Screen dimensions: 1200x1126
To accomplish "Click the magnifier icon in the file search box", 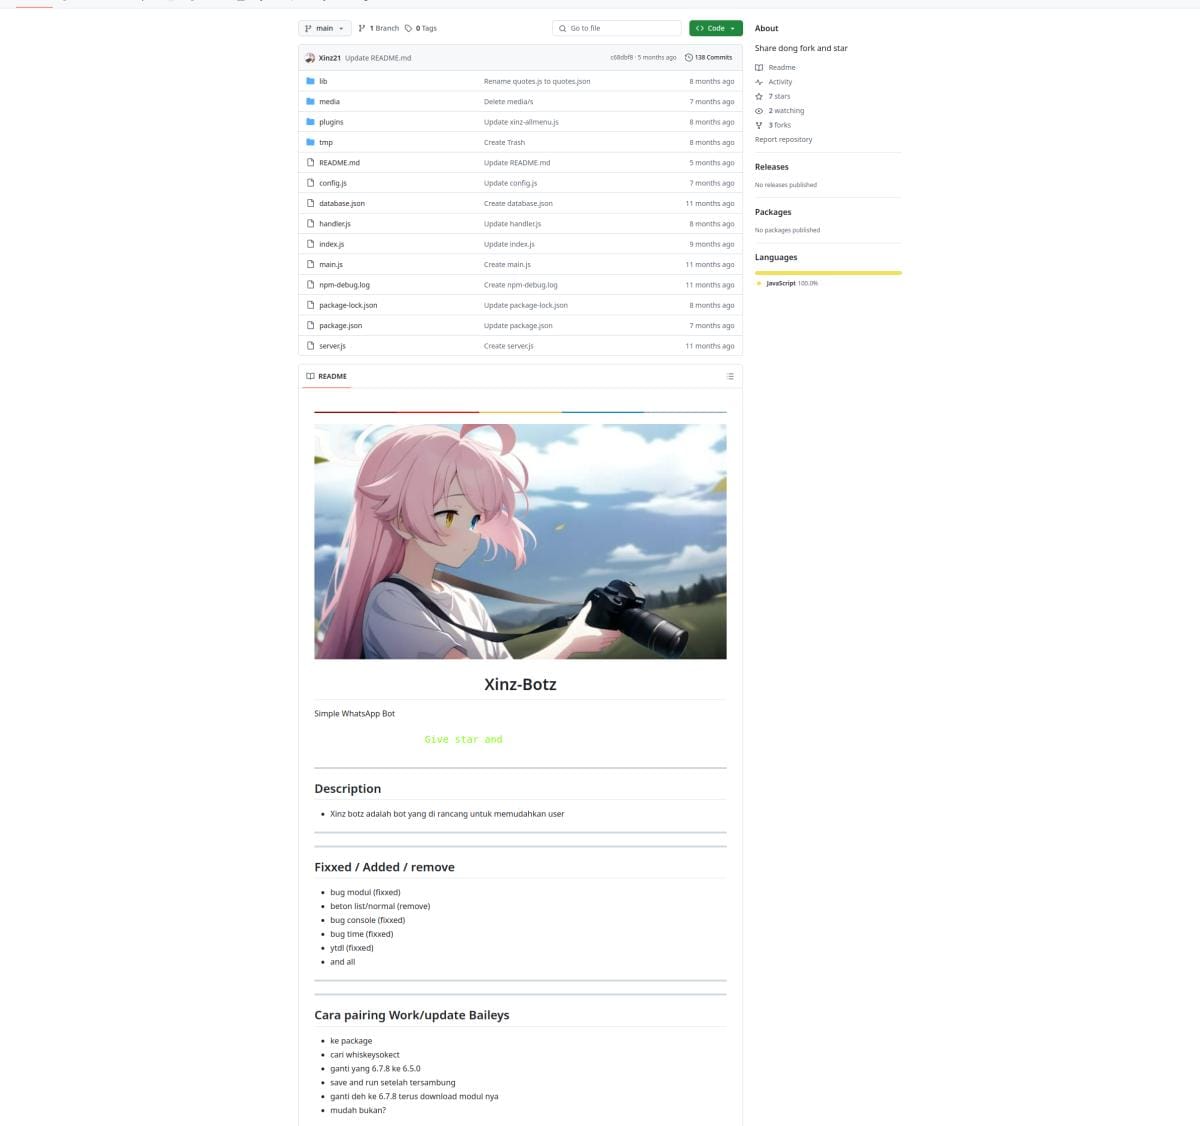I will [x=562, y=28].
